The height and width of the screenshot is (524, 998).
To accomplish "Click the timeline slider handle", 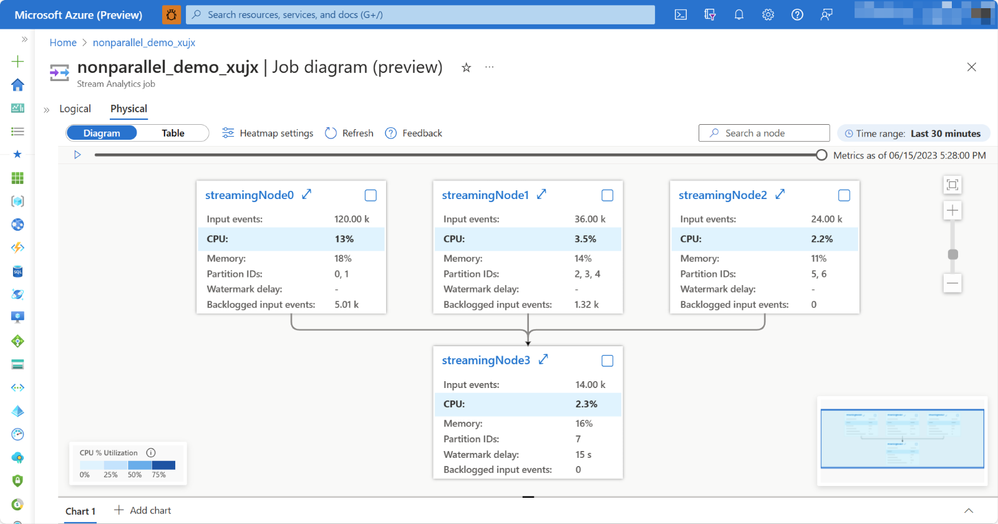I will pyautogui.click(x=821, y=155).
